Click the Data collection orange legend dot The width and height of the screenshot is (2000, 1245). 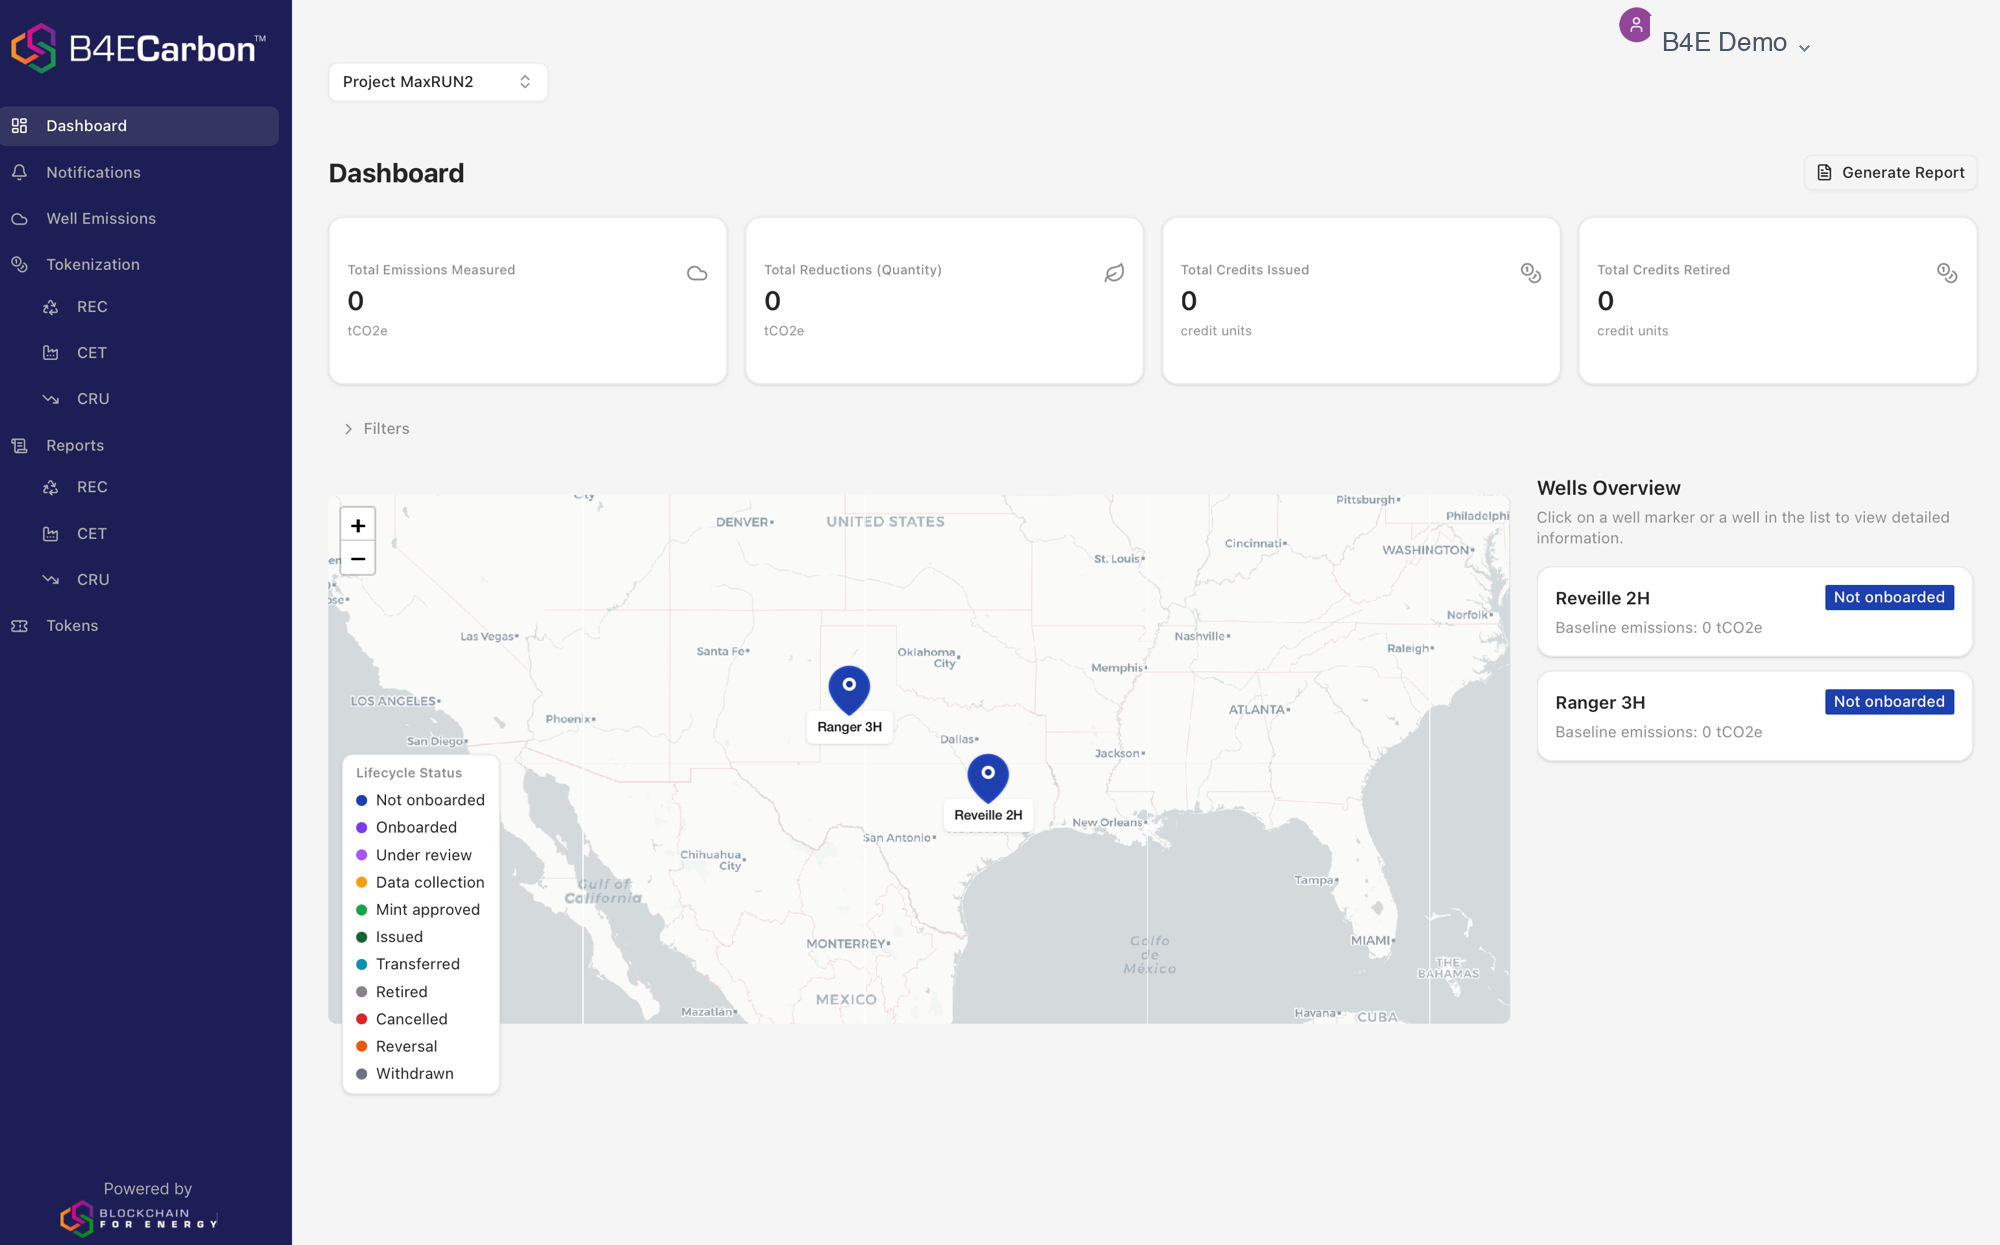tap(362, 883)
